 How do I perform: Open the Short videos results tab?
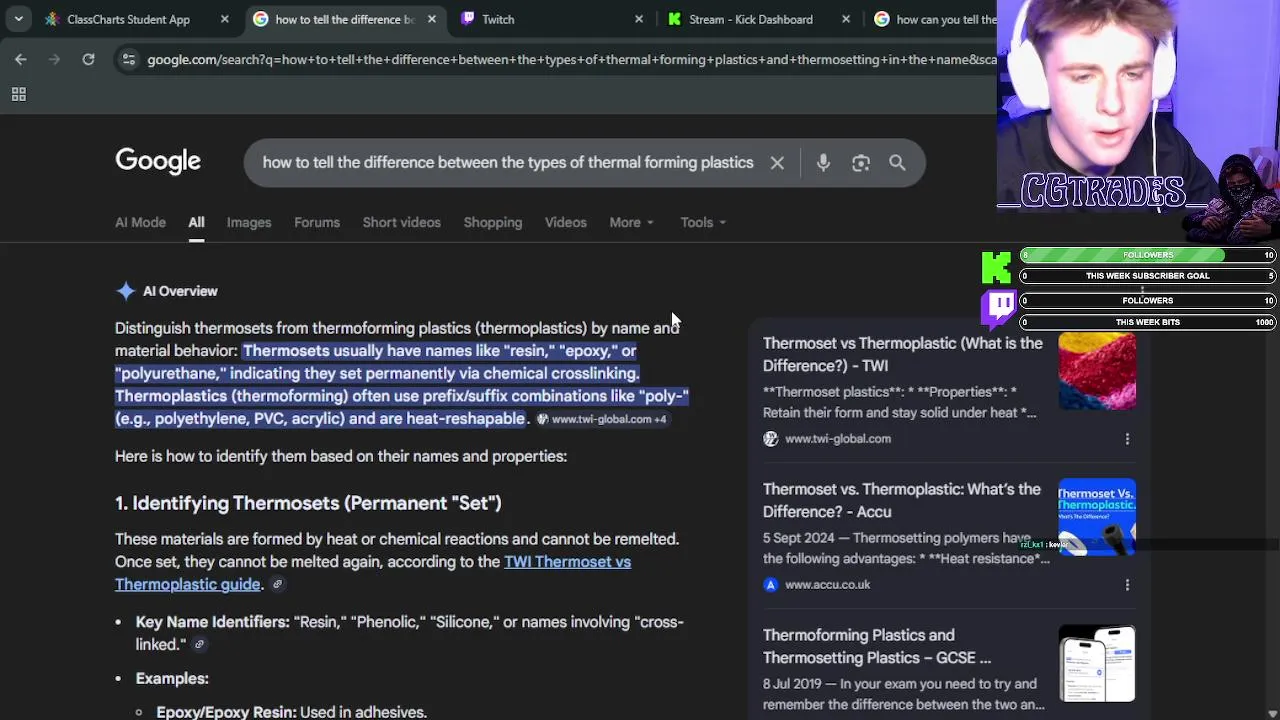pos(401,222)
